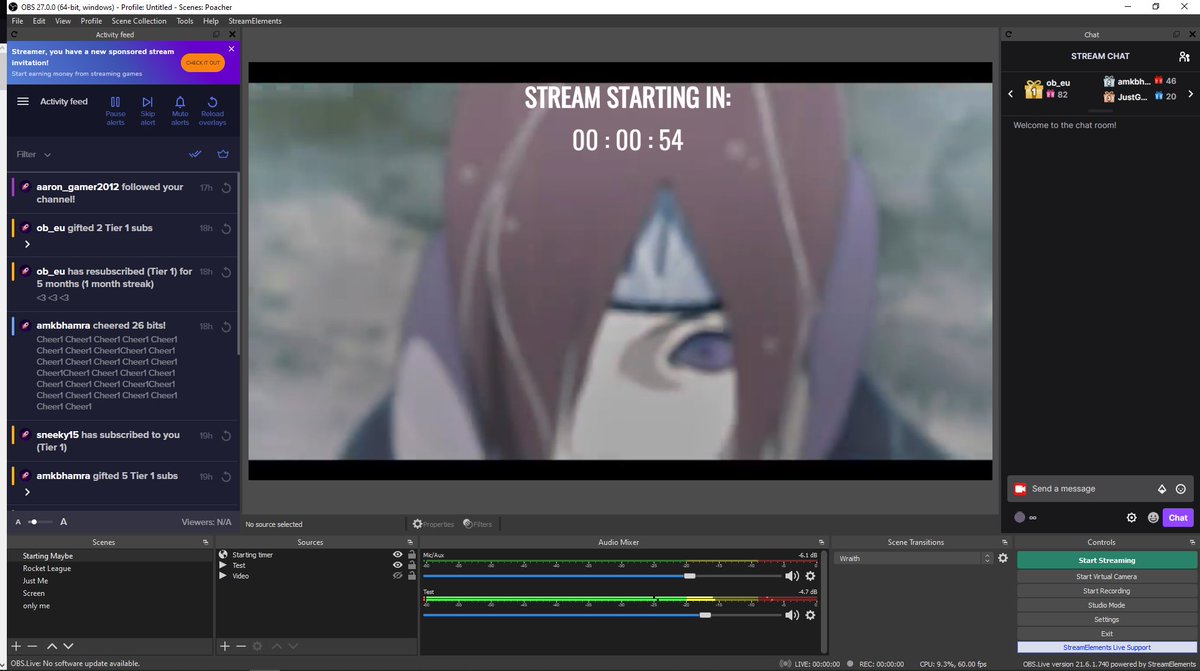This screenshot has height=671, width=1200.
Task: Mark all activities read with double-check icon
Action: pyautogui.click(x=195, y=154)
